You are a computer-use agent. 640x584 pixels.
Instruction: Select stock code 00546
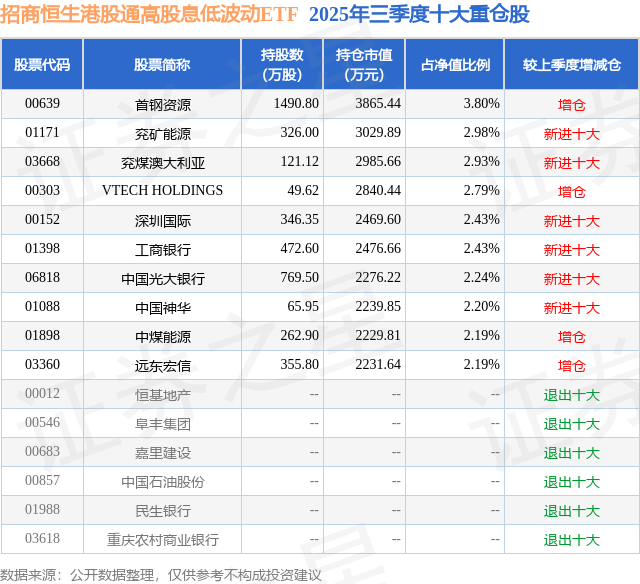tap(42, 422)
